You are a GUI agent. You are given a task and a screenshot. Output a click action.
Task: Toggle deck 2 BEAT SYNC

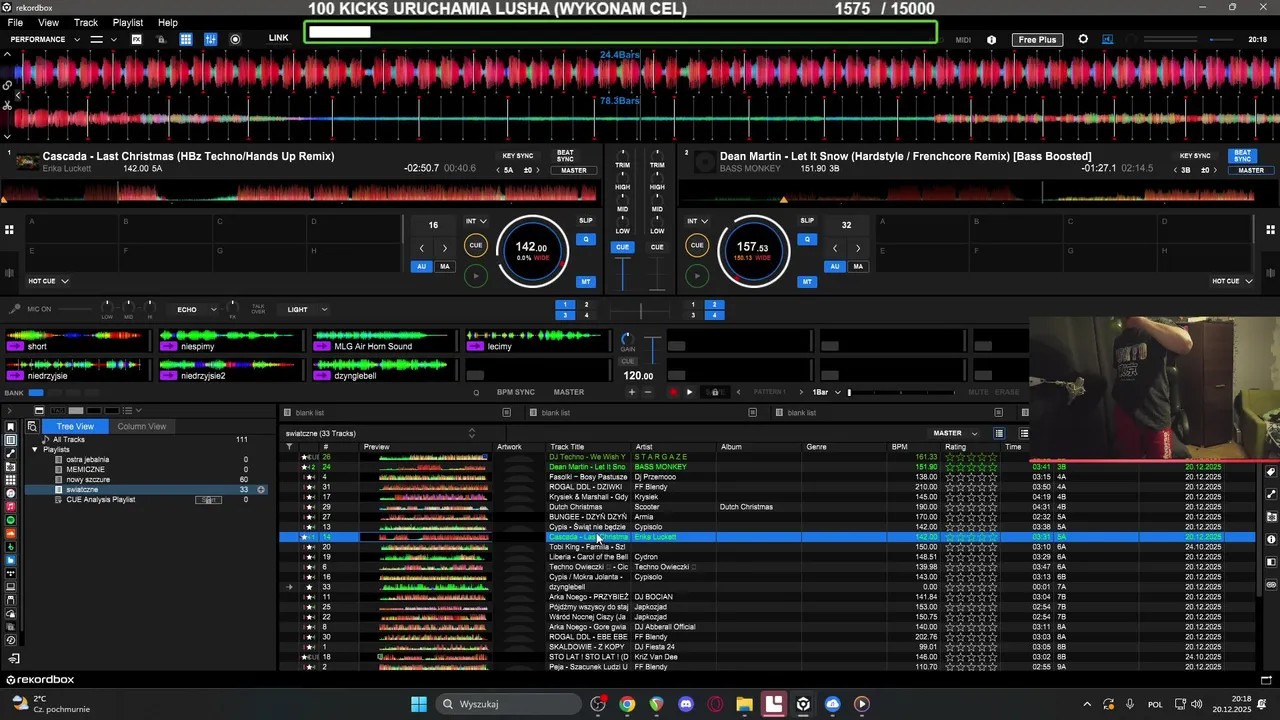point(1243,156)
